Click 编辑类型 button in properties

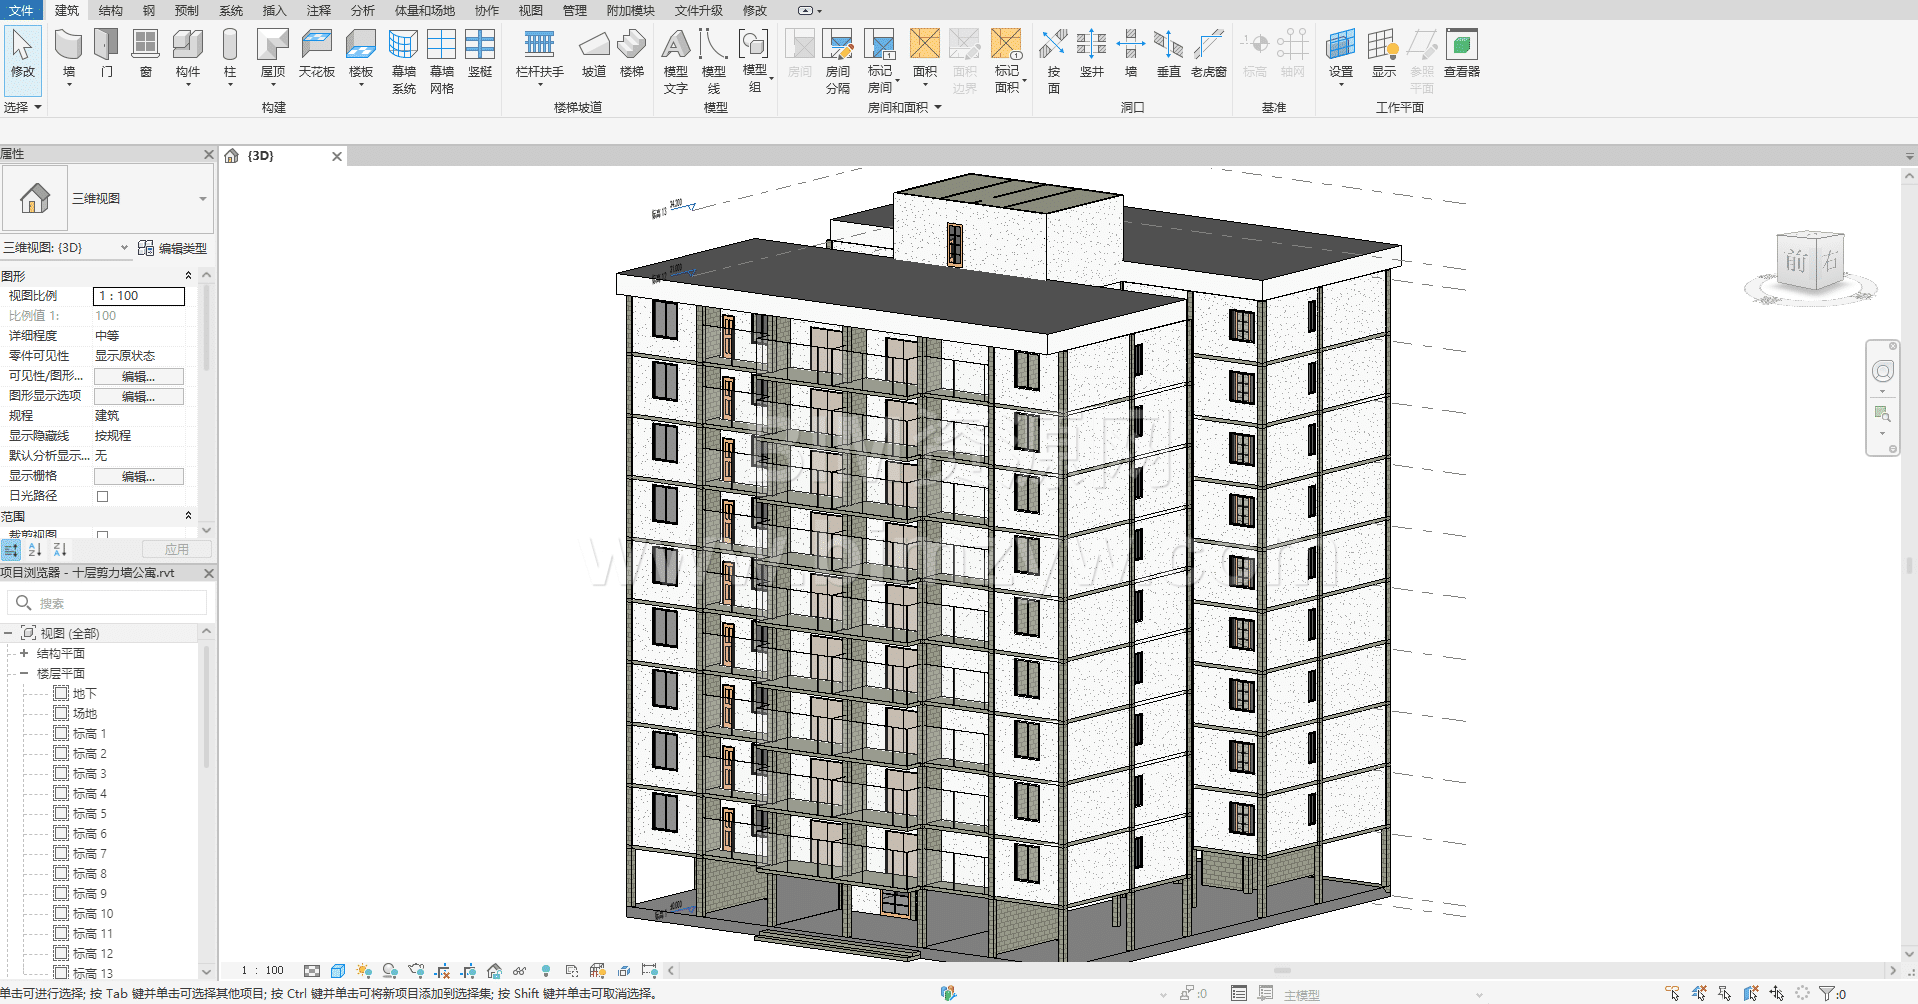(x=173, y=248)
